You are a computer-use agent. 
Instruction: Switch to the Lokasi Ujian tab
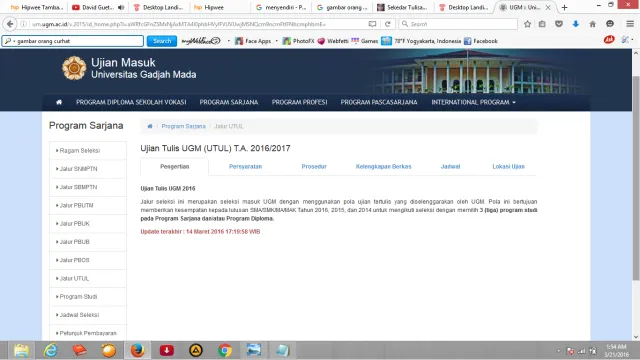(x=508, y=167)
